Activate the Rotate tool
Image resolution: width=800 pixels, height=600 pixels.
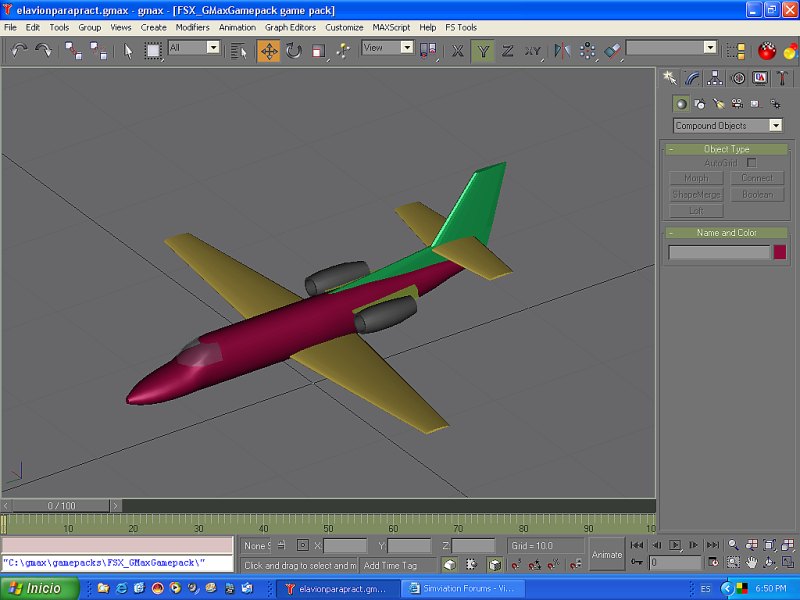(x=294, y=50)
